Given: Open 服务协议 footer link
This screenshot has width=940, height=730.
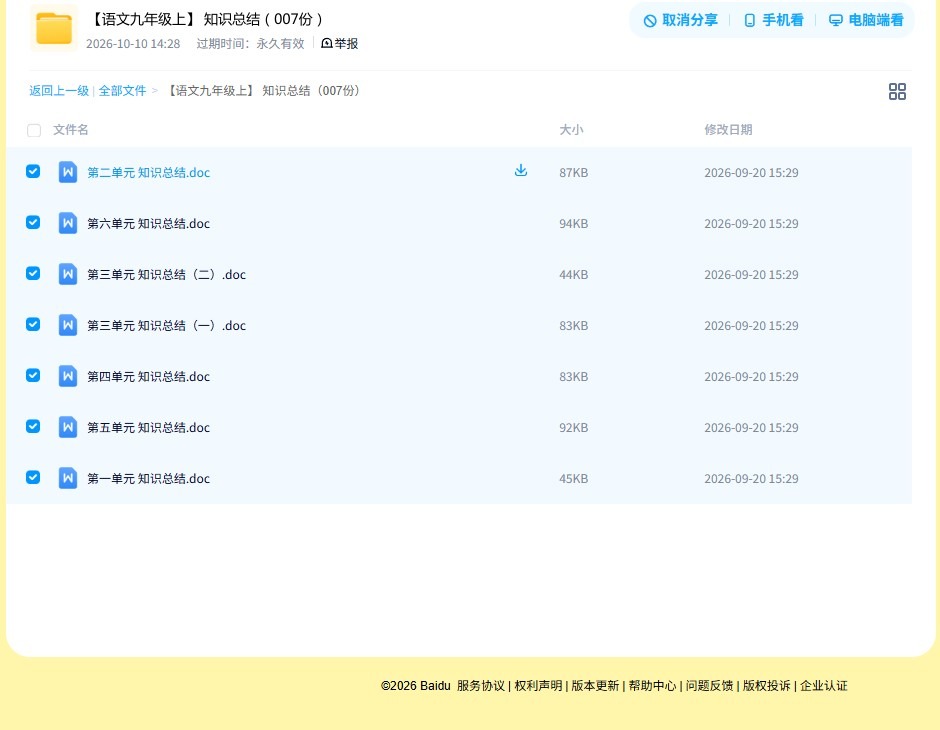Looking at the screenshot, I should (481, 686).
